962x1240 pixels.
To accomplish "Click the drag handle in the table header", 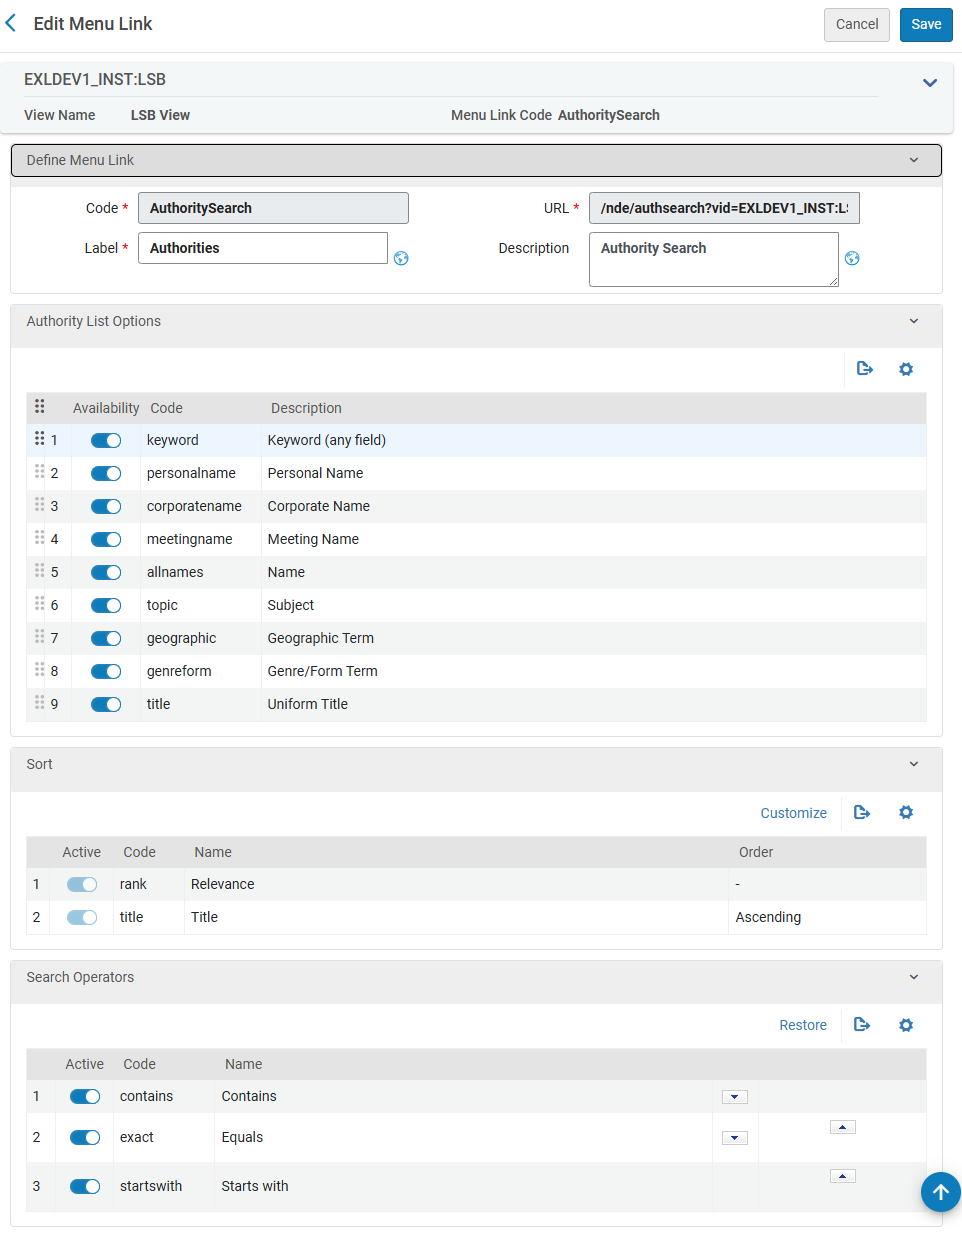I will pyautogui.click(x=40, y=406).
